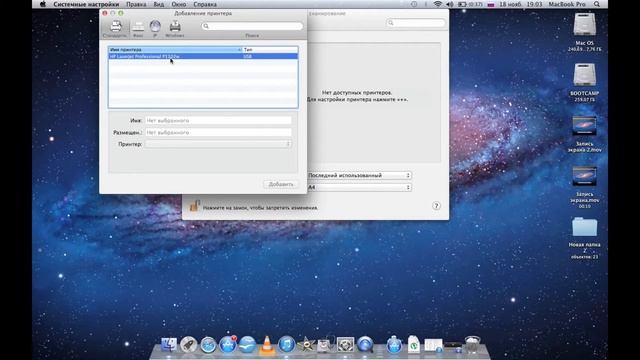Launch VLC cone icon in the Dock
The height and width of the screenshot is (360, 640).
coord(267,345)
